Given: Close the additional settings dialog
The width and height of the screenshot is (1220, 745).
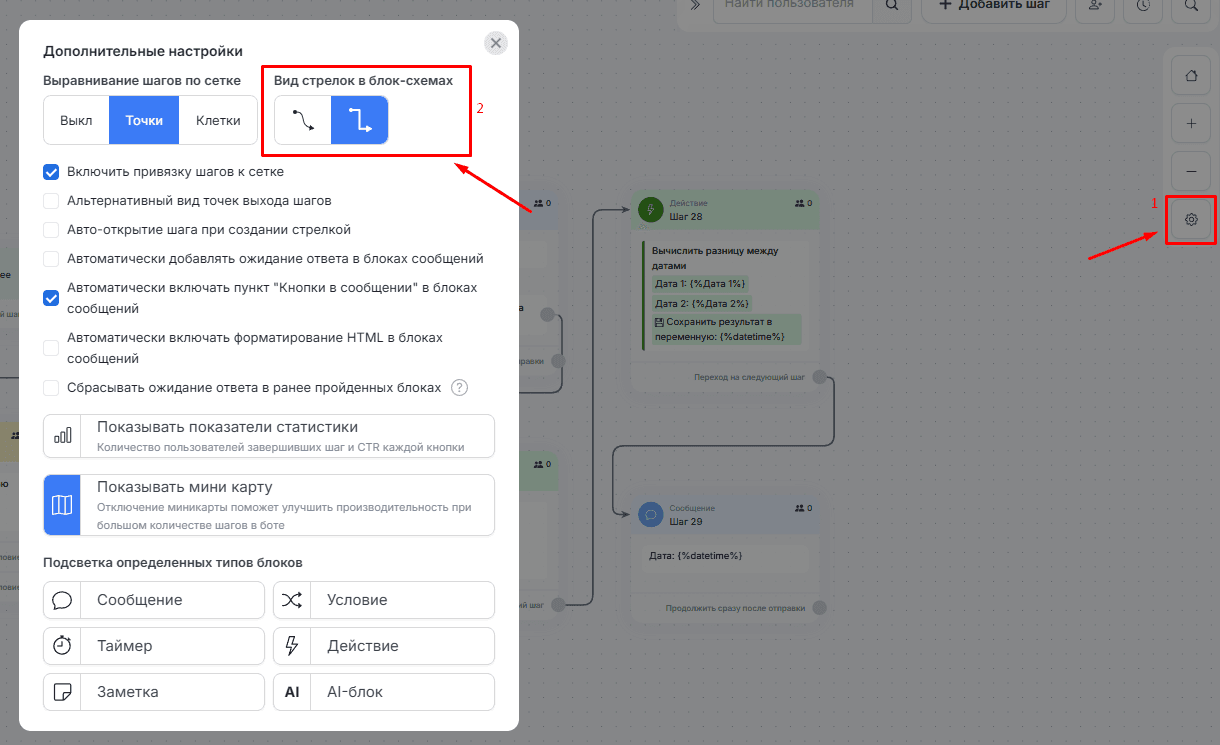Looking at the screenshot, I should (x=496, y=43).
